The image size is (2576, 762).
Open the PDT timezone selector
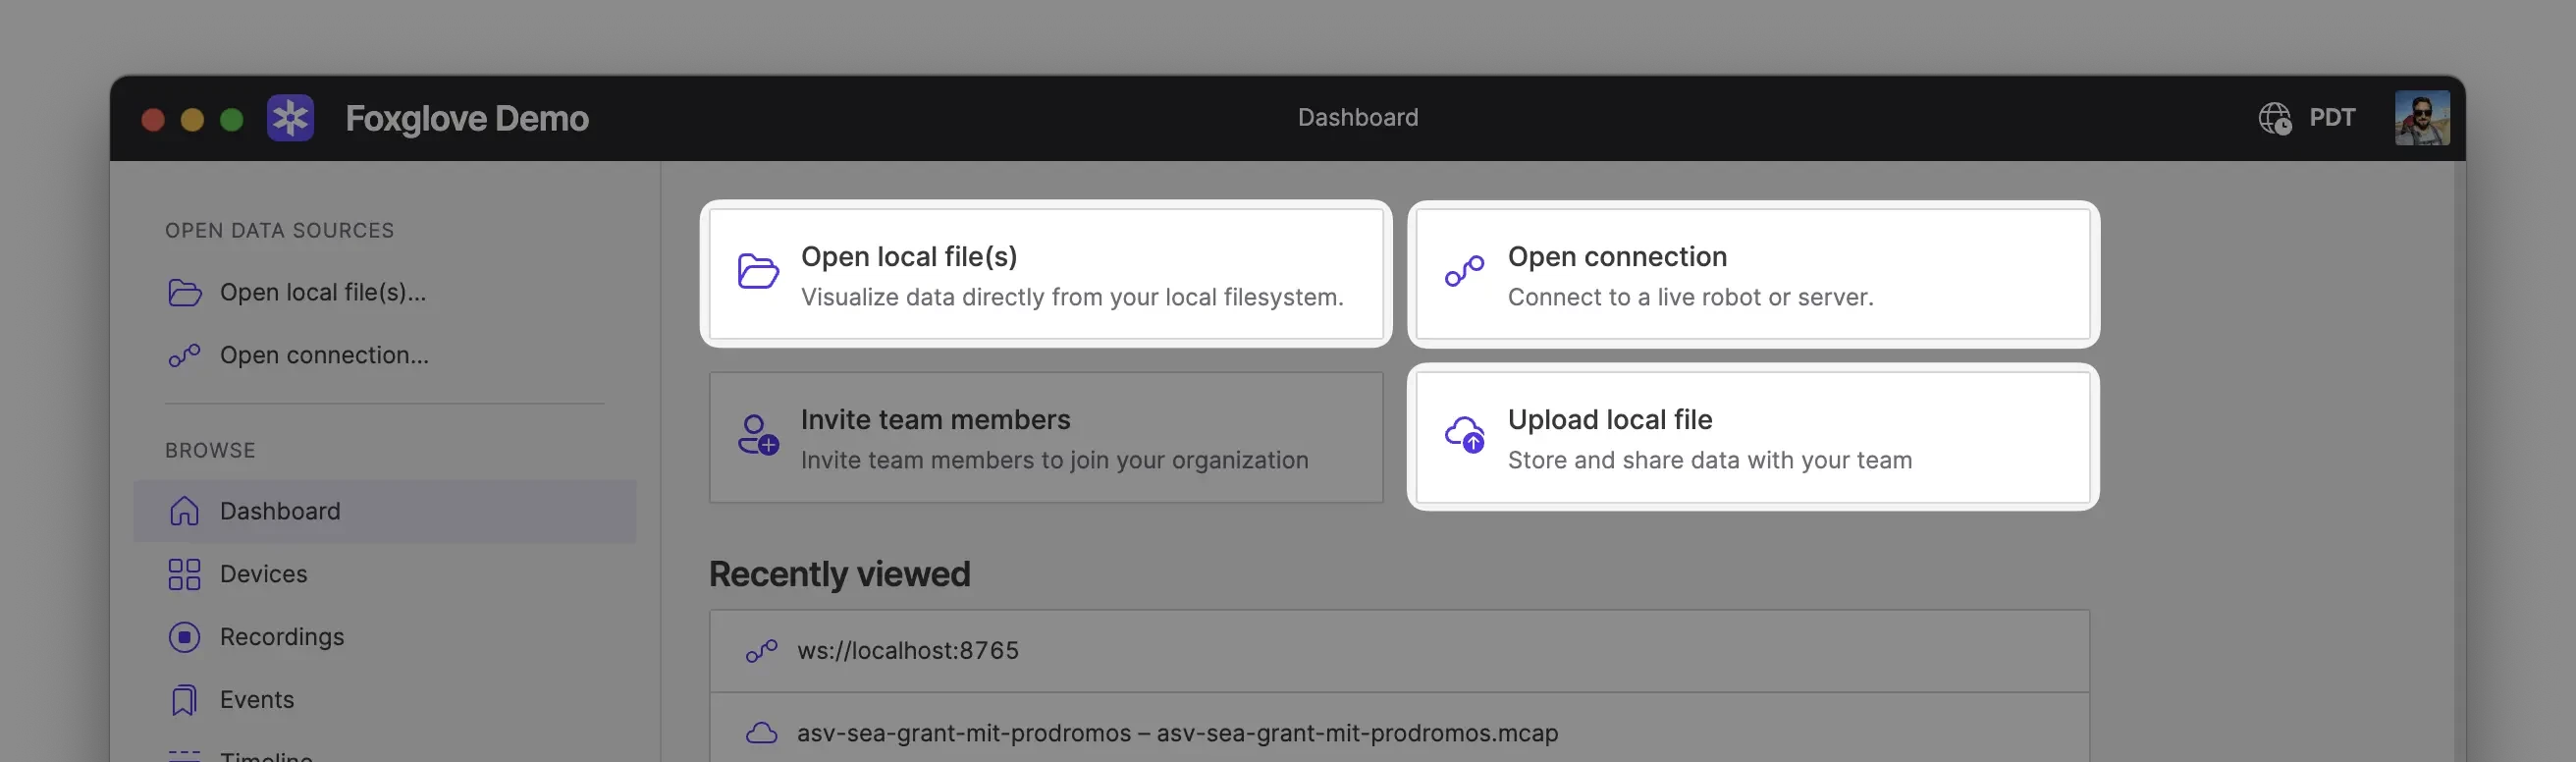click(x=2331, y=118)
